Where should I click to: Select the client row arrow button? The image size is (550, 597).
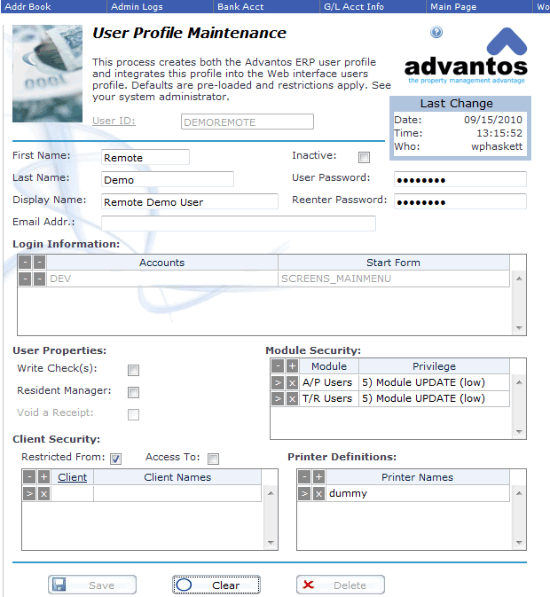29,494
